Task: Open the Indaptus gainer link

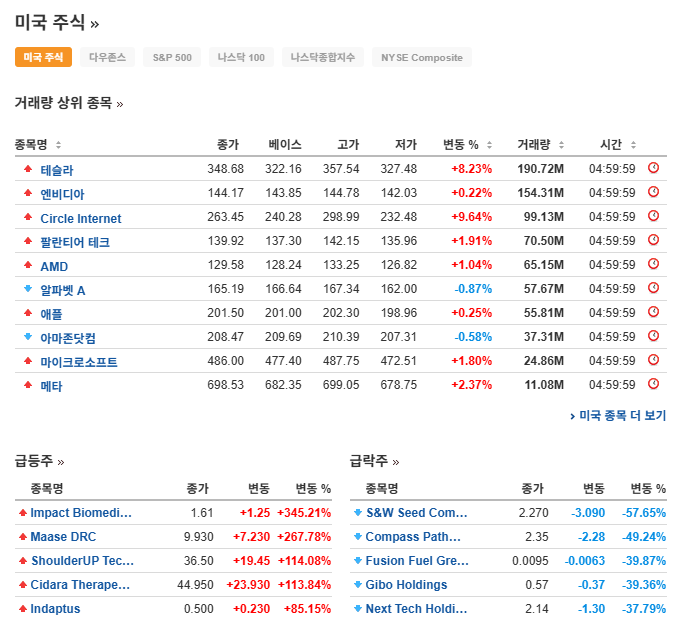Action: coord(55,609)
